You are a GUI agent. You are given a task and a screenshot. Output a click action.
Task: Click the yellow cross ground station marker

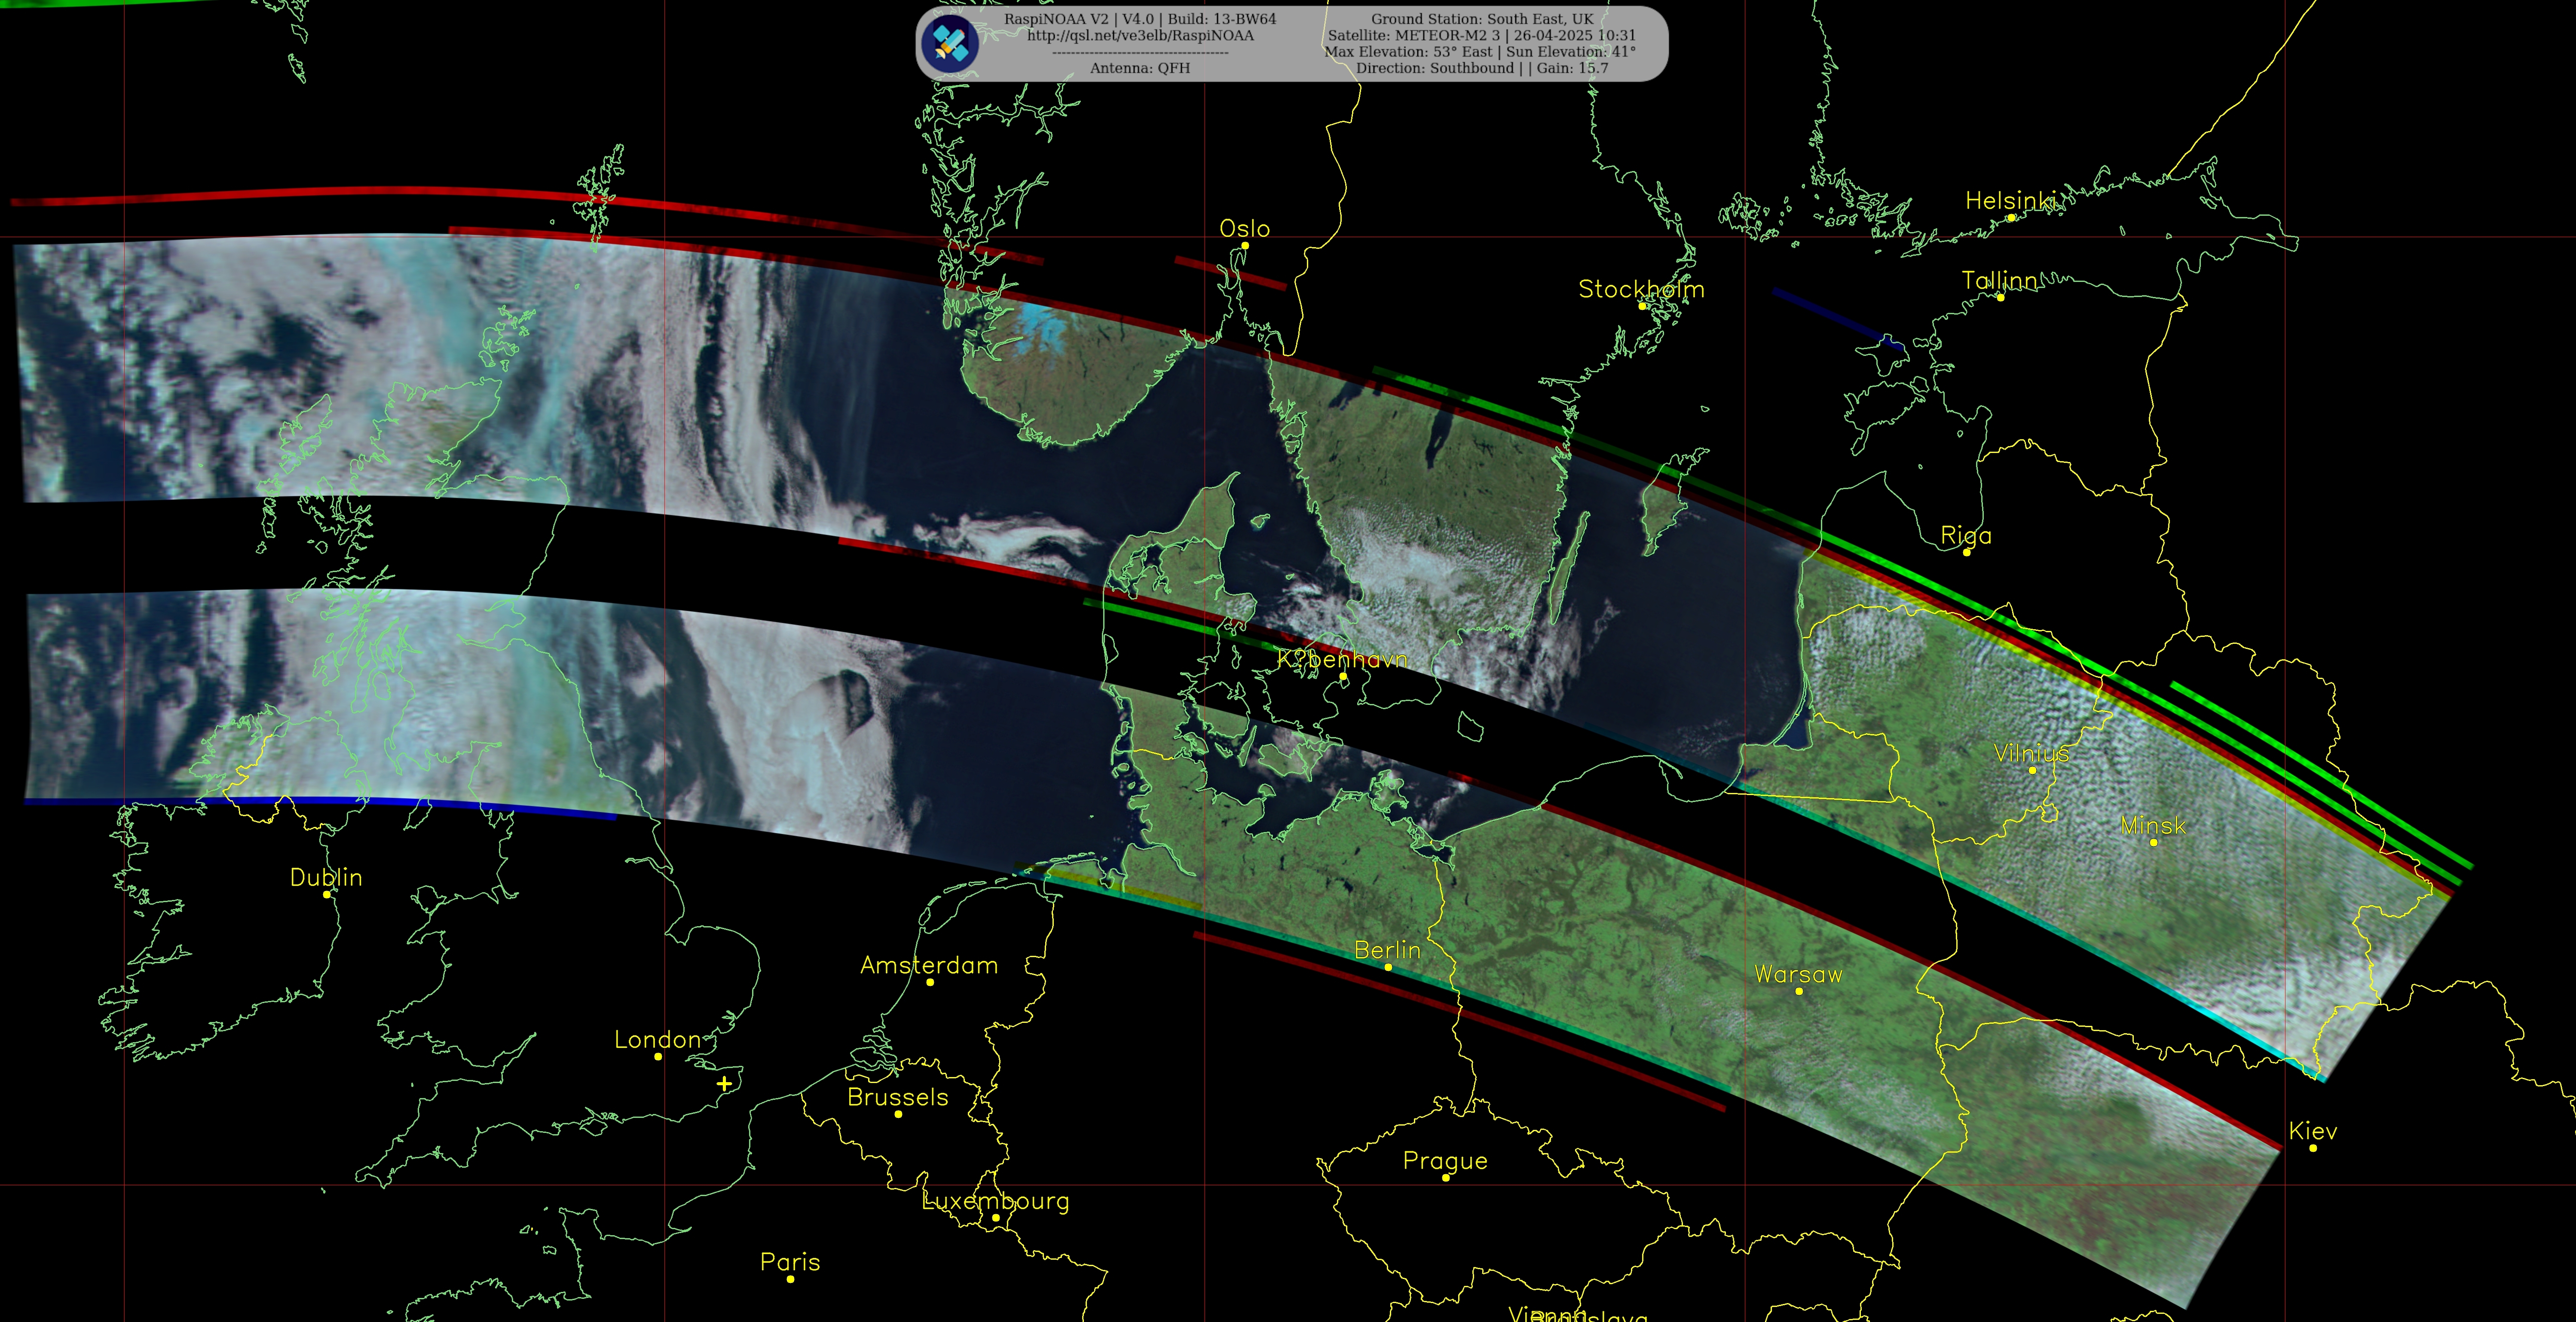724,1083
